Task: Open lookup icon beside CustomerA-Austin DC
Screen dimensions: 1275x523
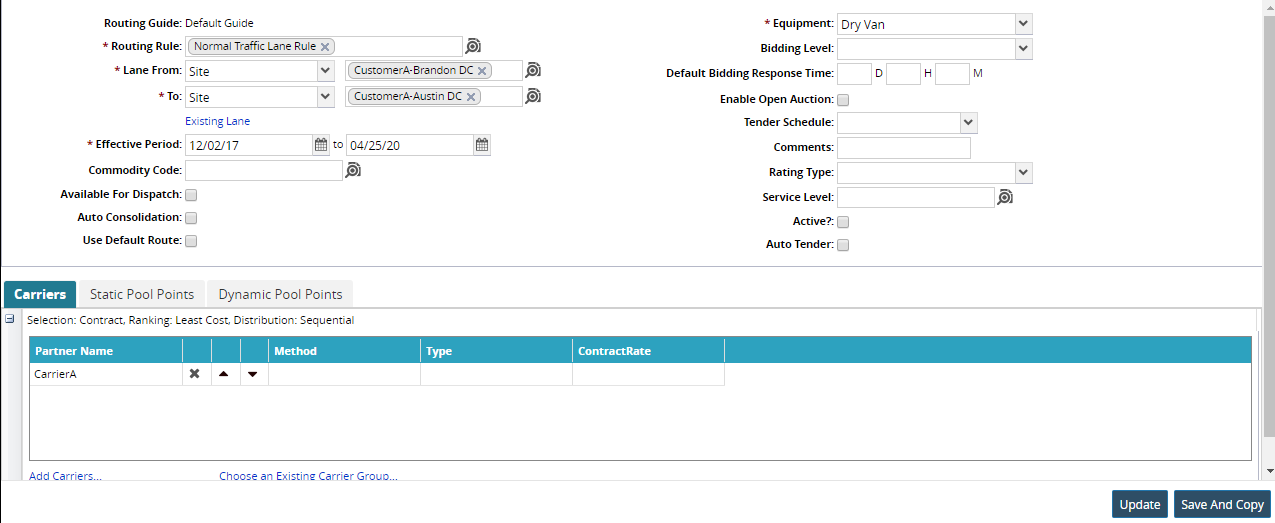Action: [x=534, y=96]
